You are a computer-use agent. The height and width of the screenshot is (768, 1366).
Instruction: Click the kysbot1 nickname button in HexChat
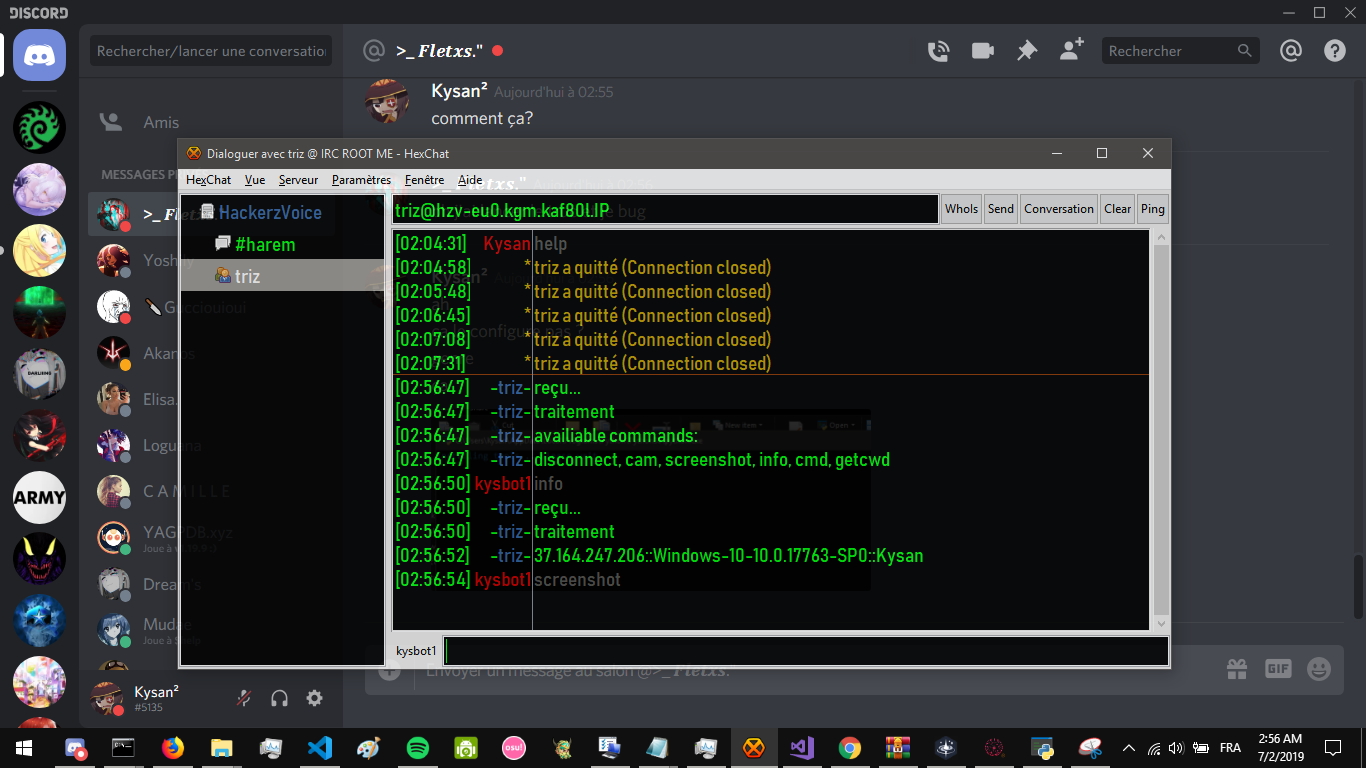click(x=416, y=651)
